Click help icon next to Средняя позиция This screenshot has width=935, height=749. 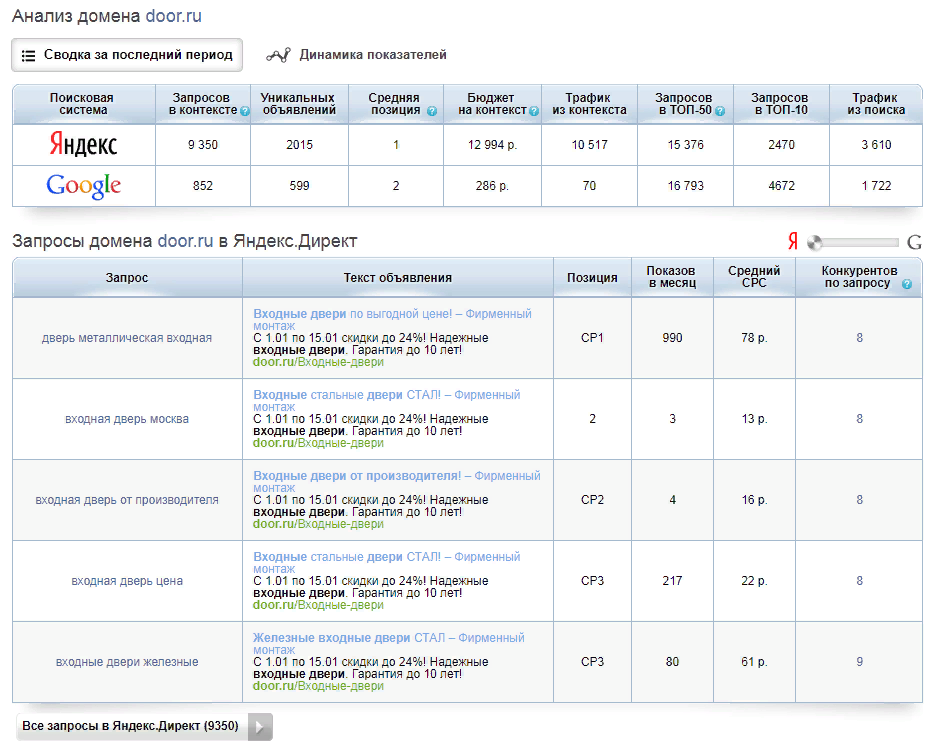[432, 111]
